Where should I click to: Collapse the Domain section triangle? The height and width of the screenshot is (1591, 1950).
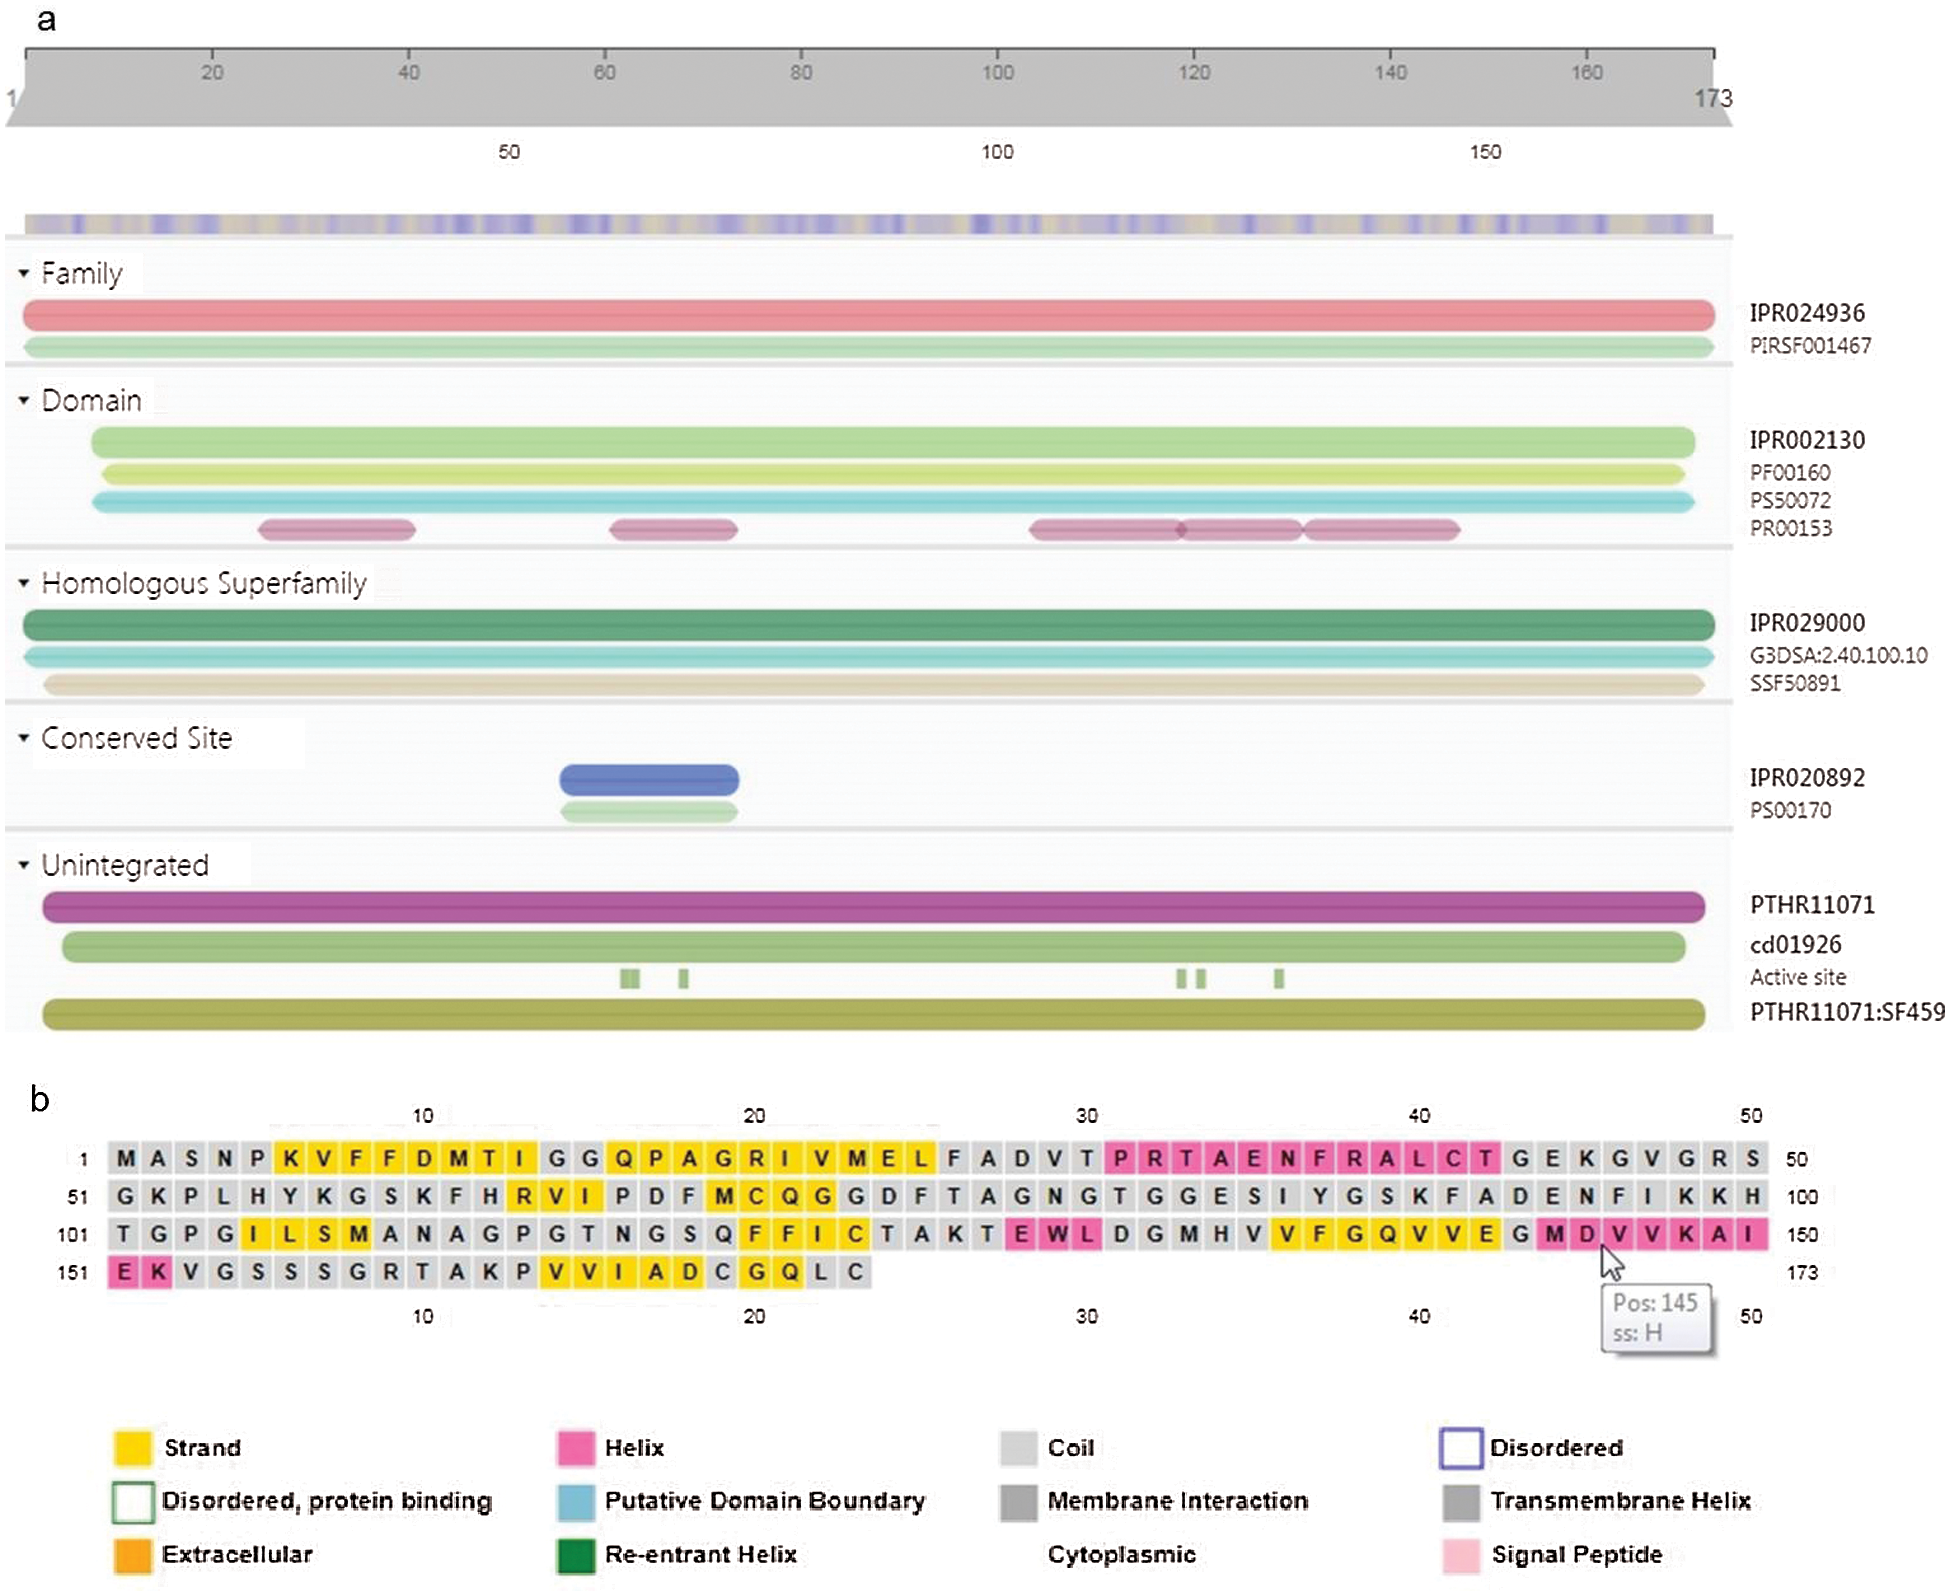click(x=23, y=400)
